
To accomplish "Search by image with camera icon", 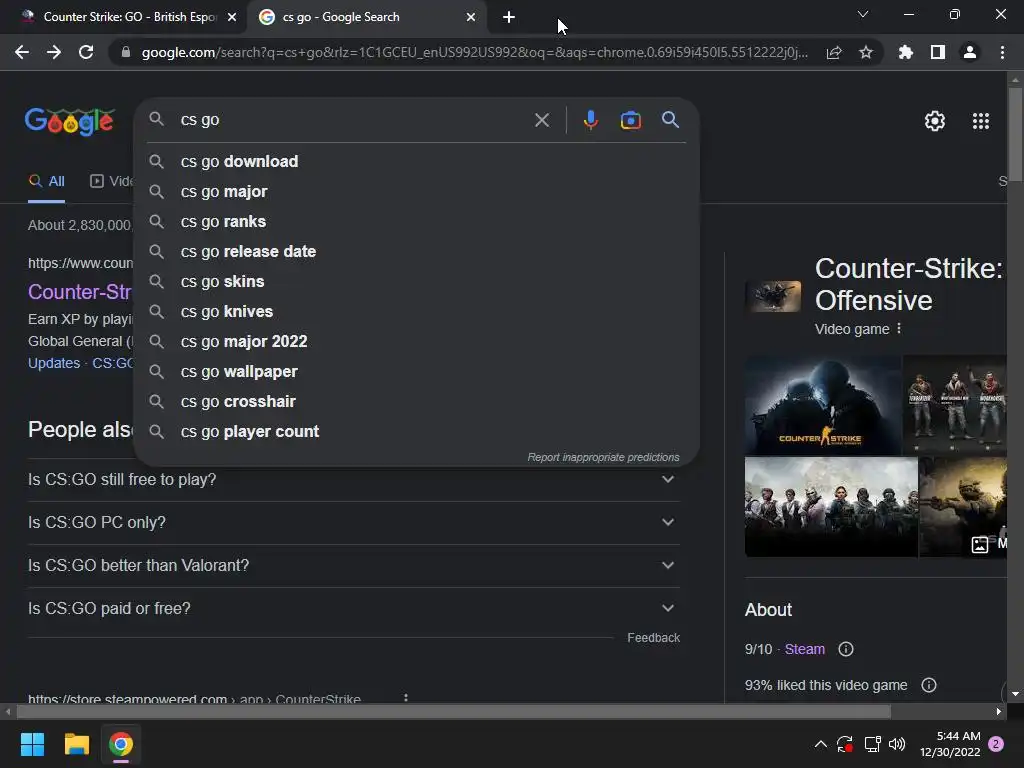I will click(x=630, y=120).
